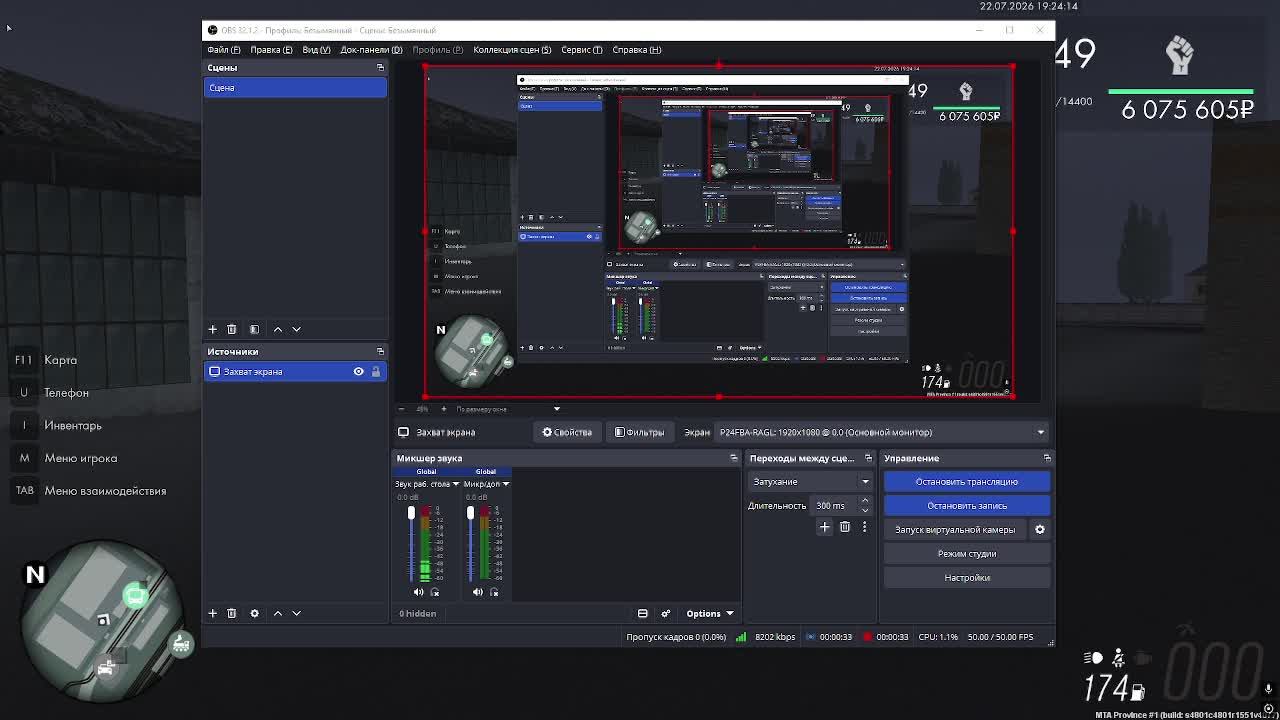Mute desktop audio speaker icon
Screen dimensions: 1280x720
pos(418,592)
